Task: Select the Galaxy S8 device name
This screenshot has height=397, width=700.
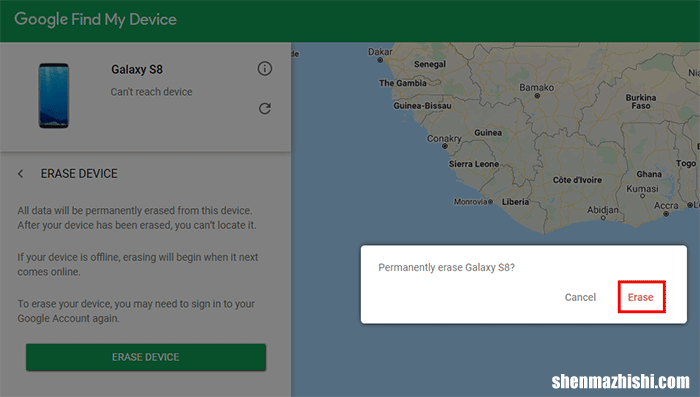Action: coord(137,70)
